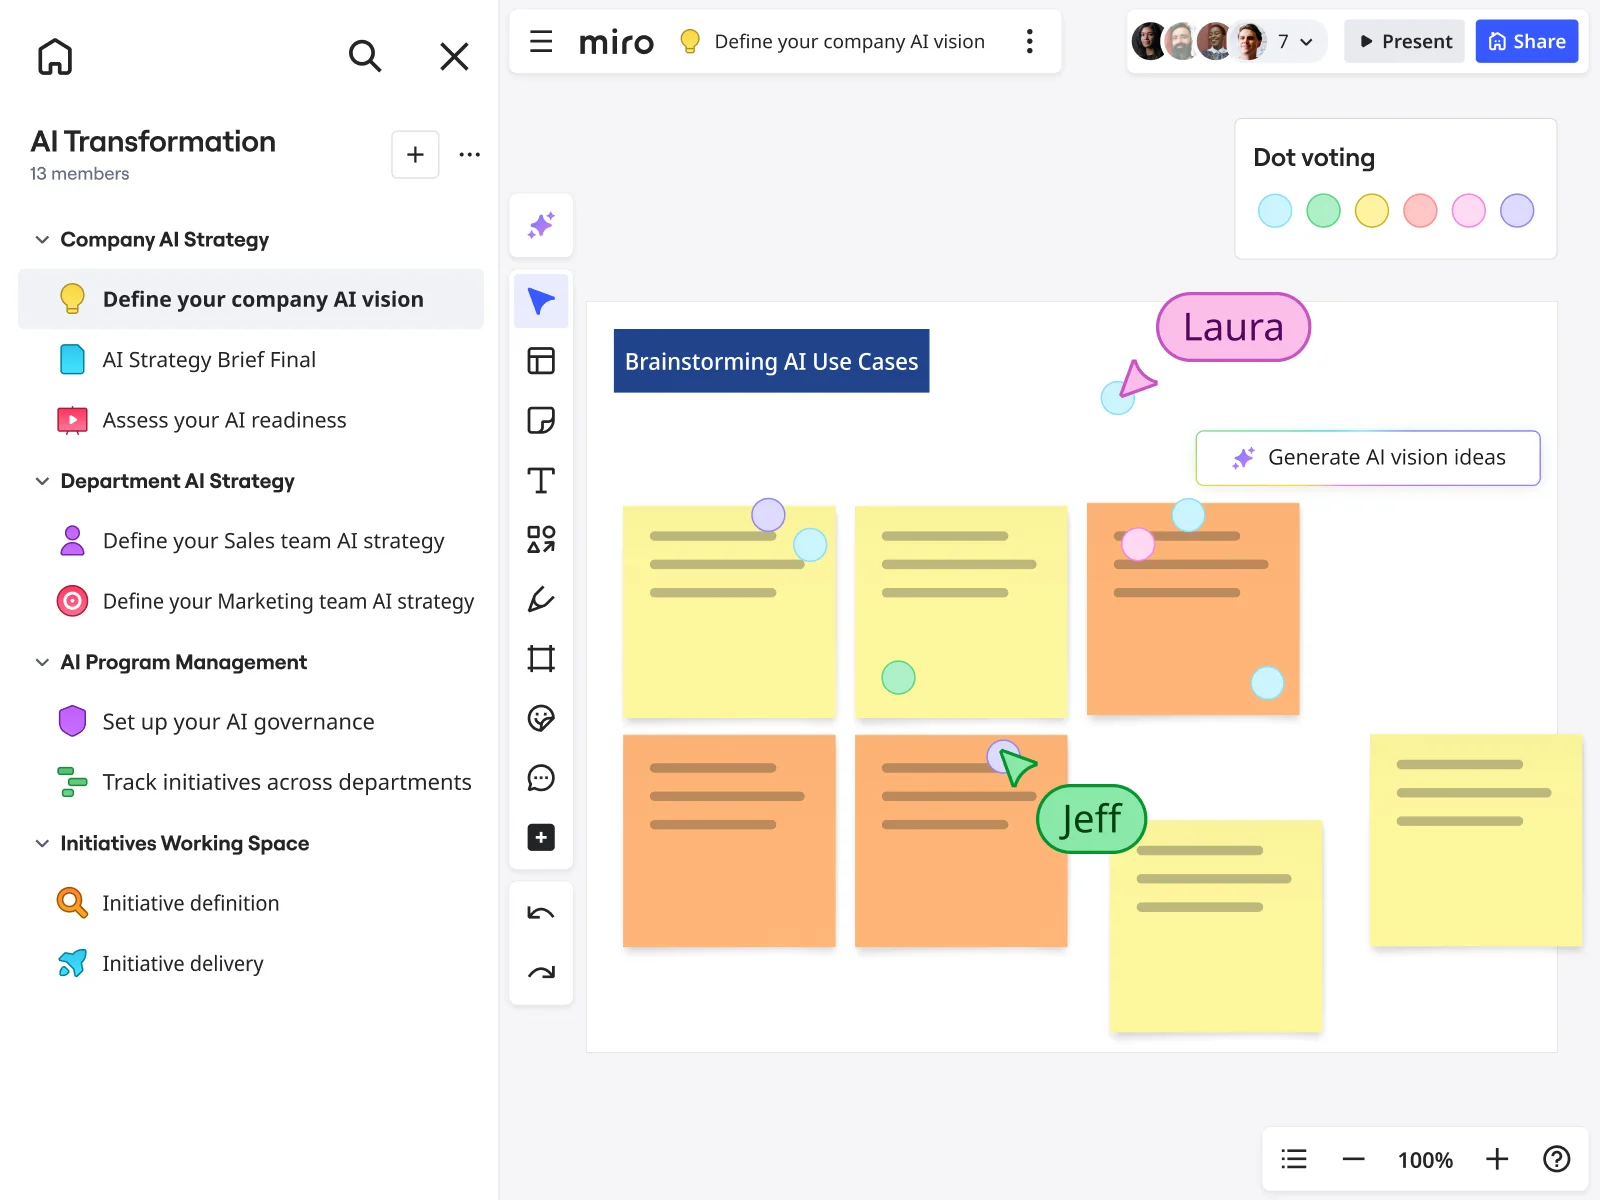Select the Text tool
The image size is (1600, 1200).
point(541,480)
